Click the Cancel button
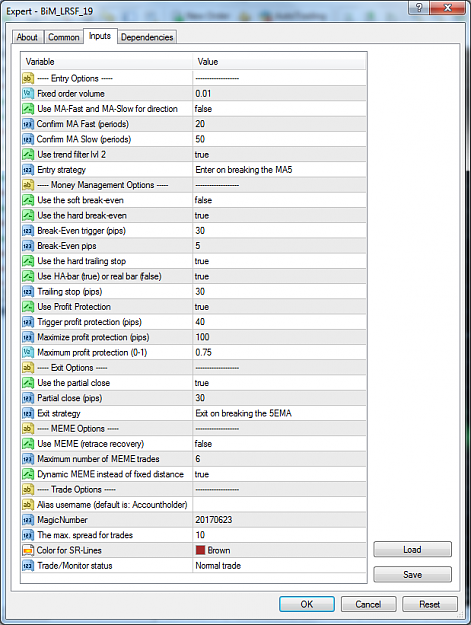 point(369,604)
